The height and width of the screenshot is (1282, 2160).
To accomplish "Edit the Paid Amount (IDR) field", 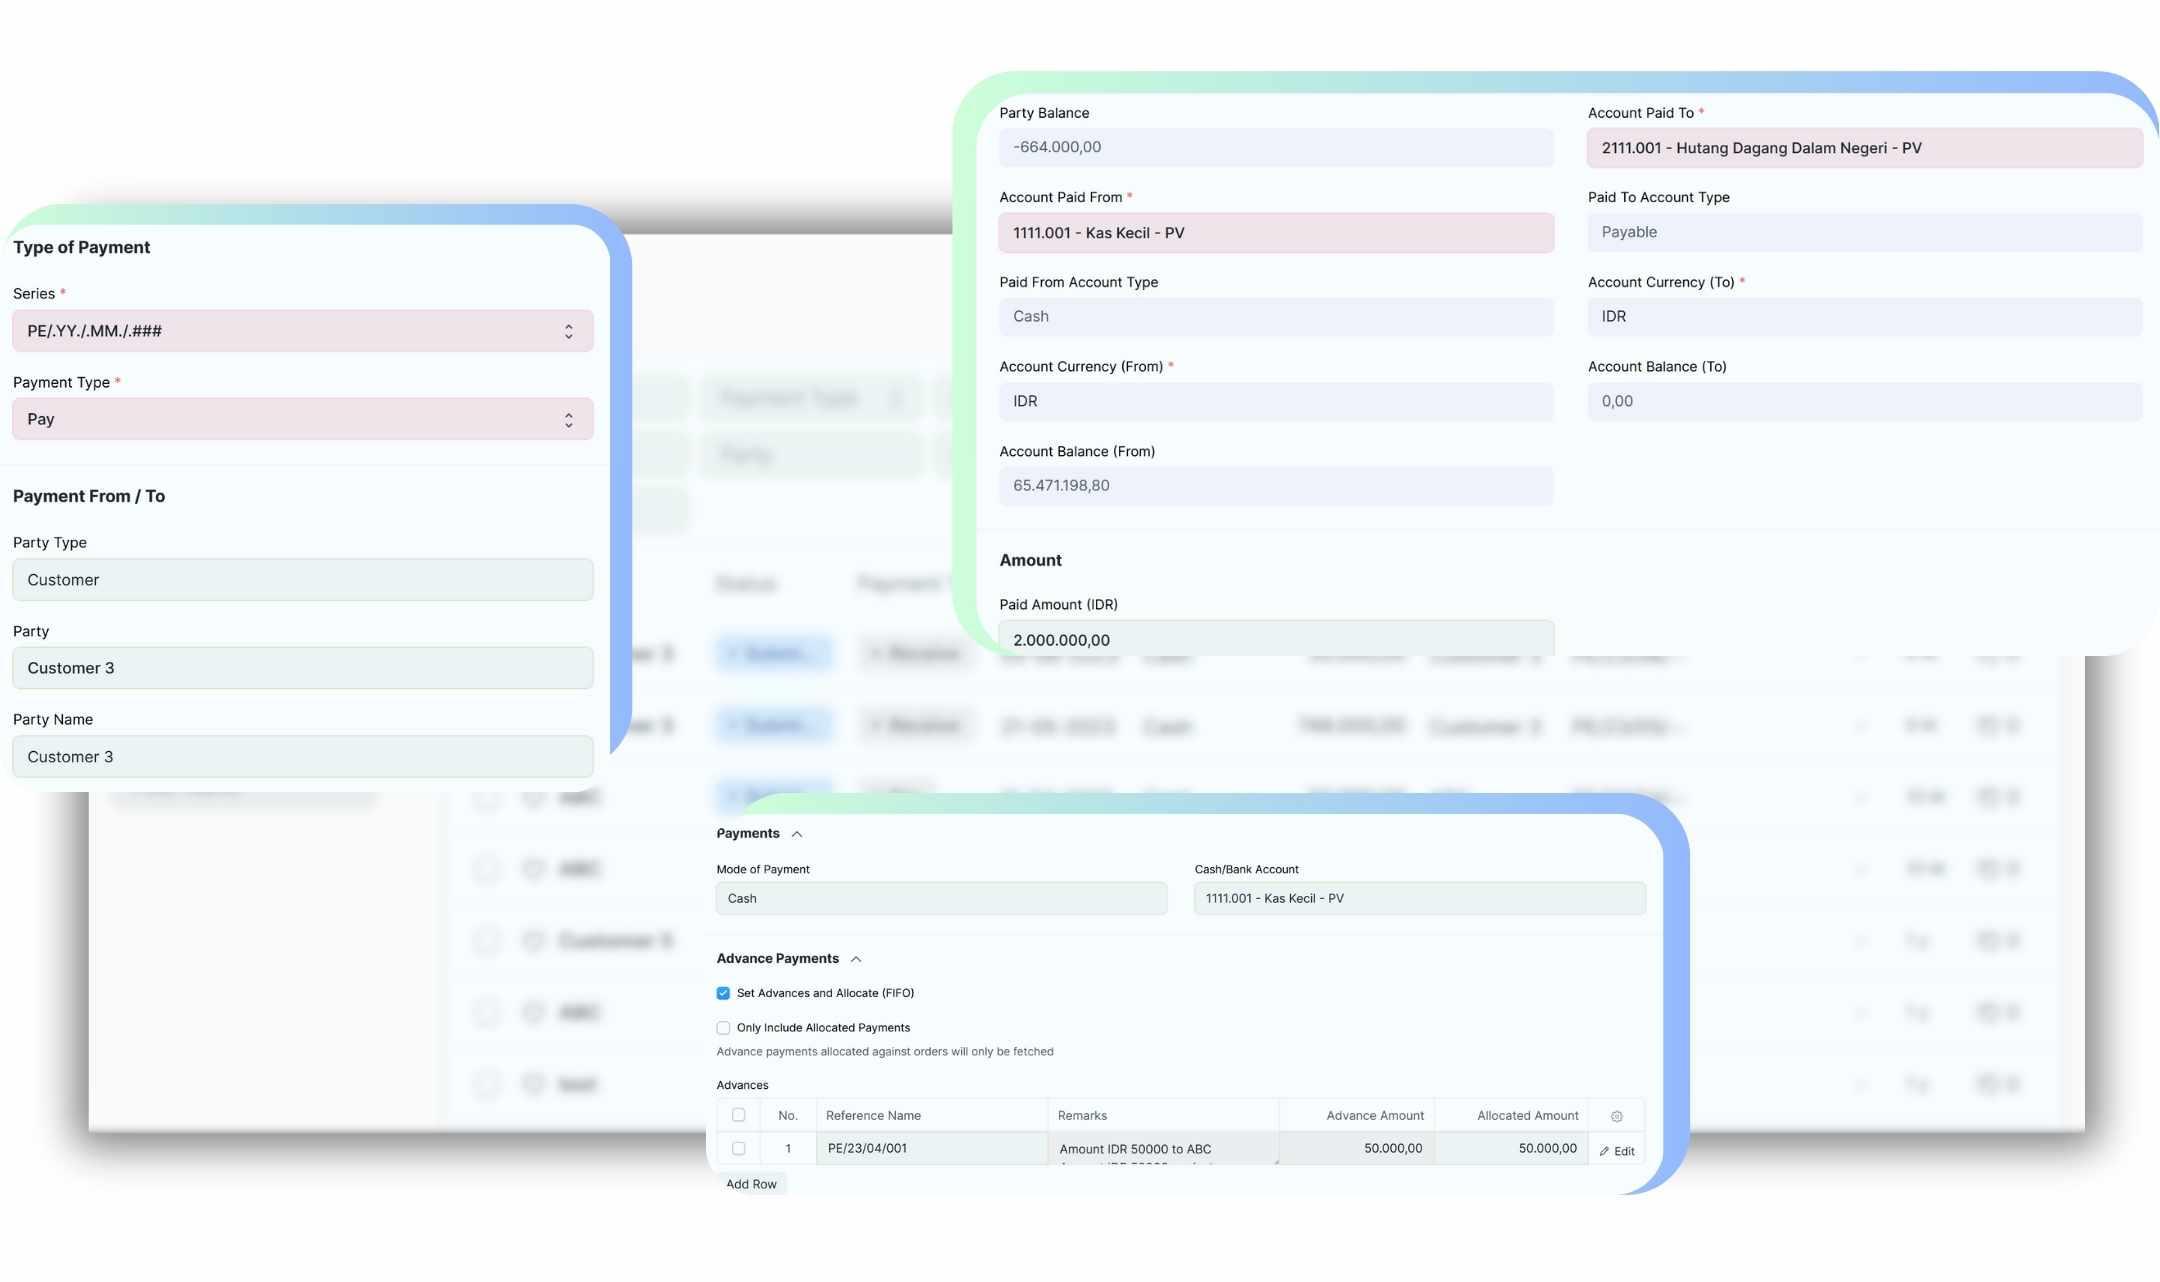I will click(x=1275, y=640).
